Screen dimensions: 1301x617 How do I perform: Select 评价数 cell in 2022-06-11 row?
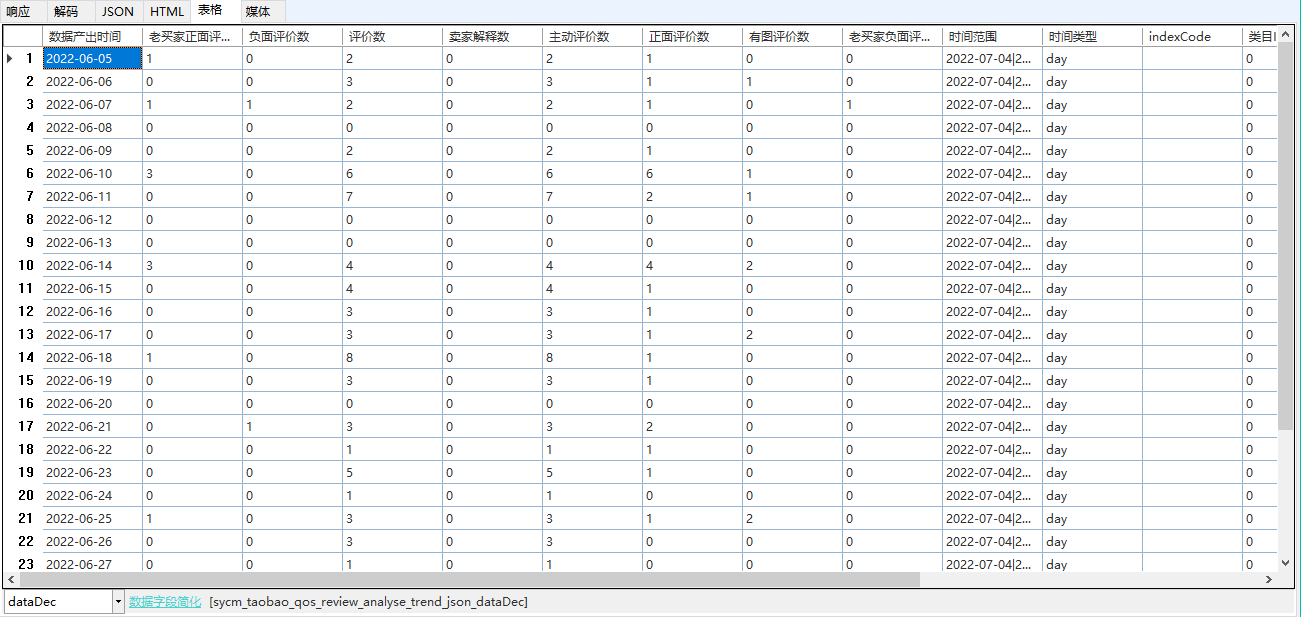pos(392,197)
